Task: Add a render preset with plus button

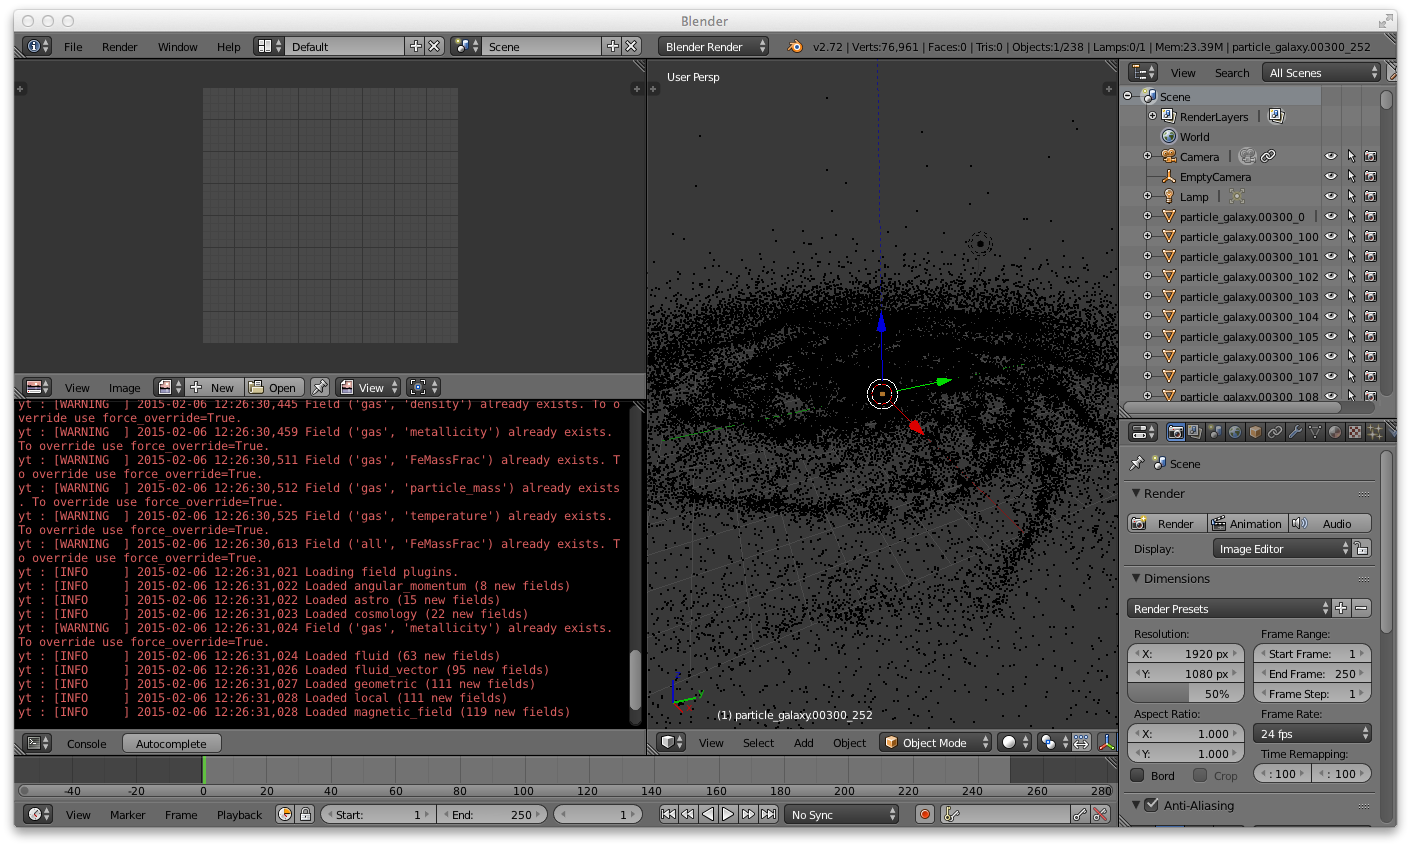Action: click(x=1342, y=608)
